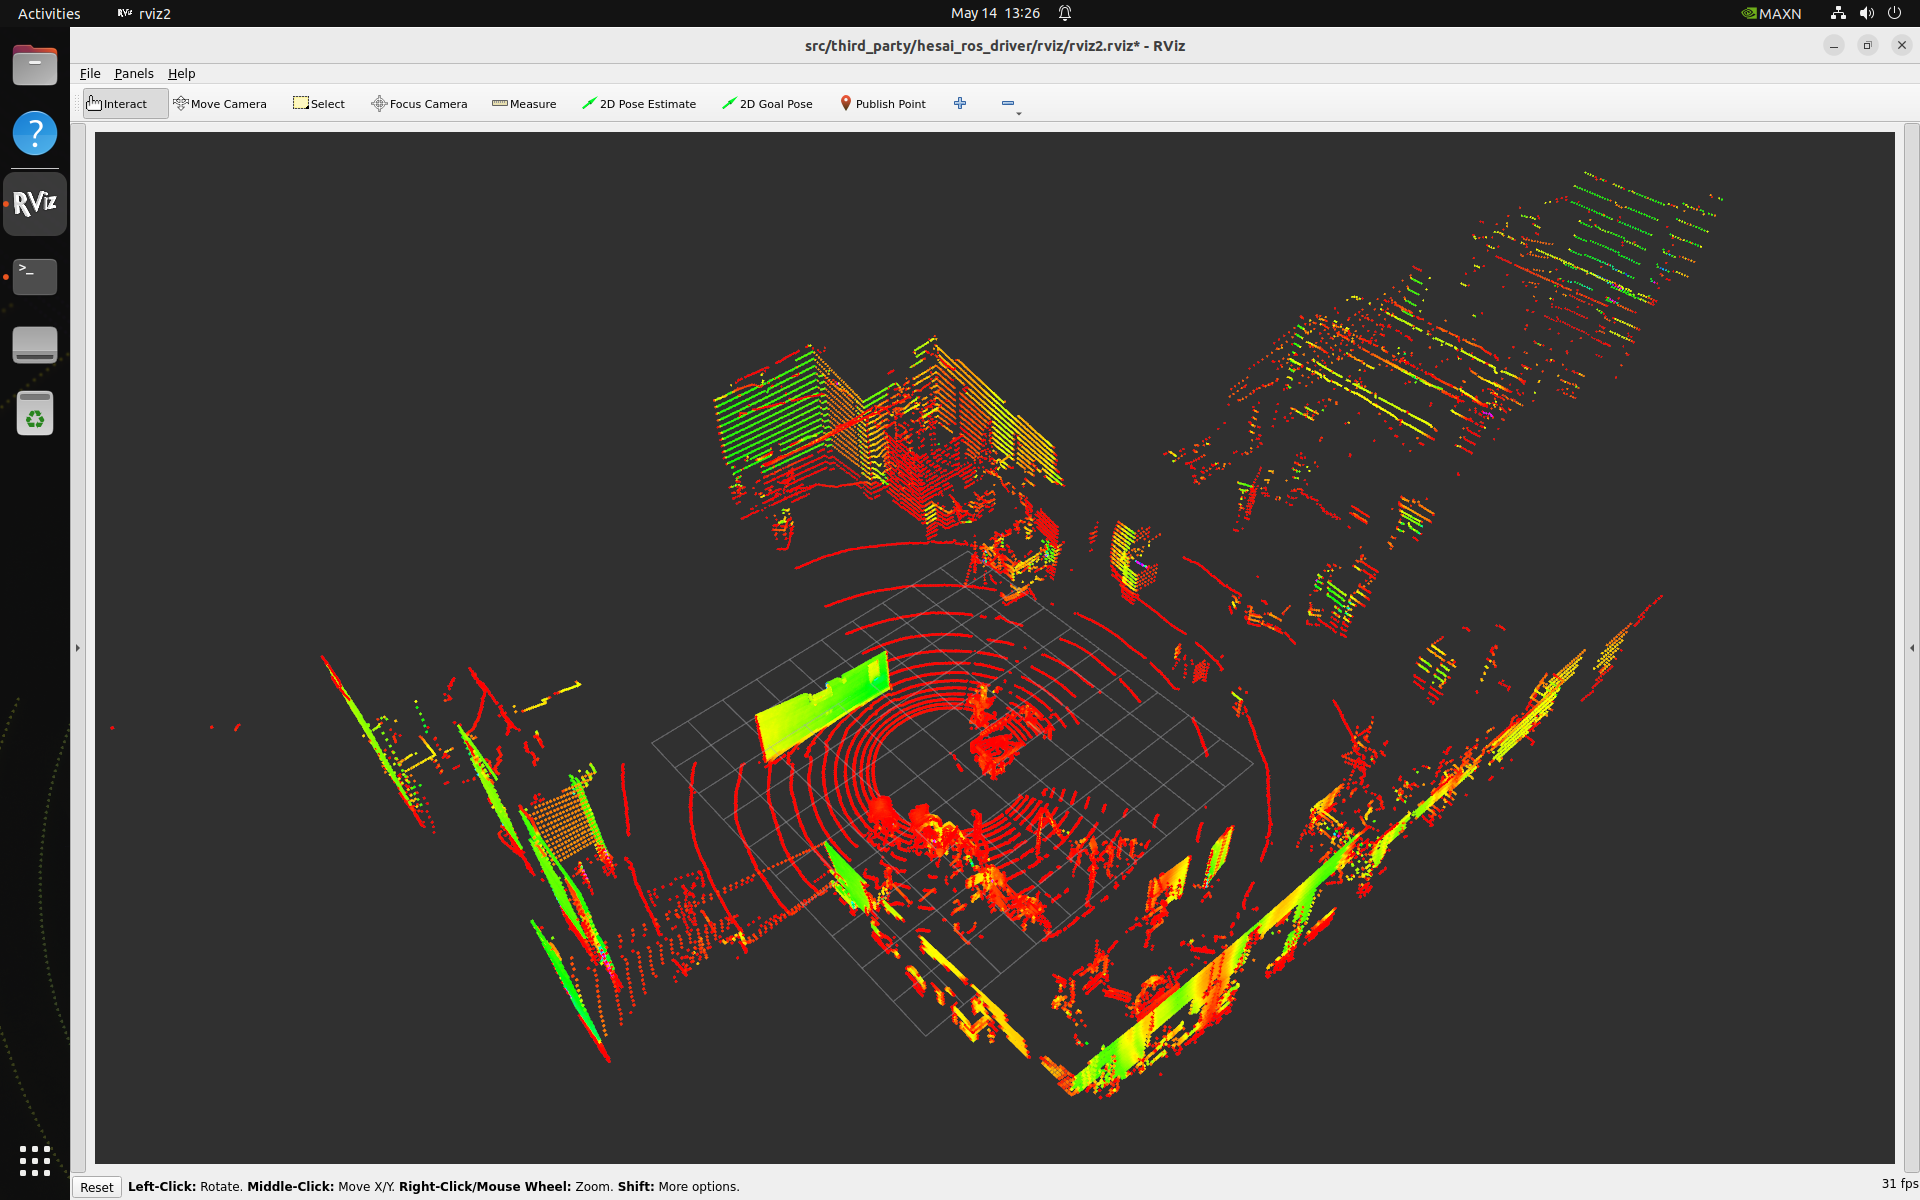This screenshot has width=1920, height=1200.
Task: Activate 2D Pose Estimate tool
Action: 639,104
